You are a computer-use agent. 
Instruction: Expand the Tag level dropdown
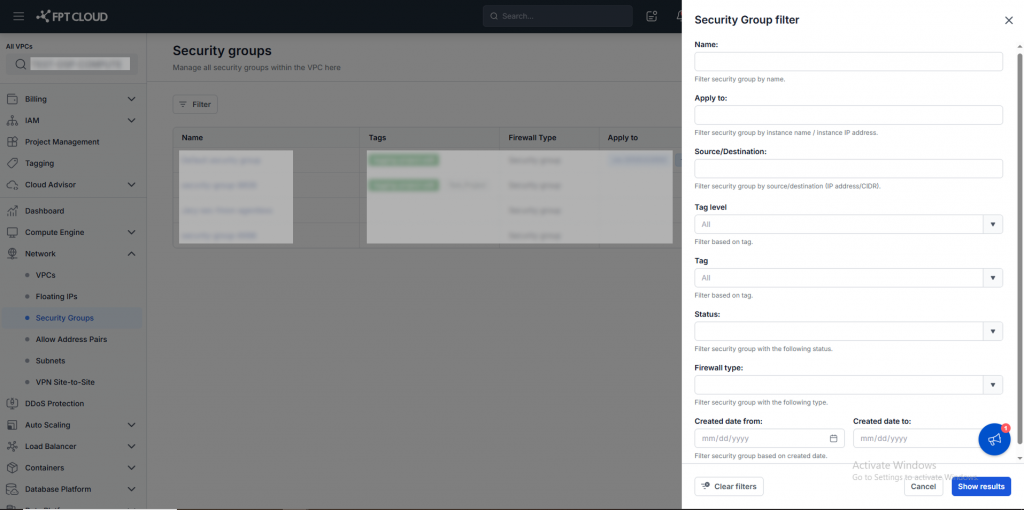(993, 224)
